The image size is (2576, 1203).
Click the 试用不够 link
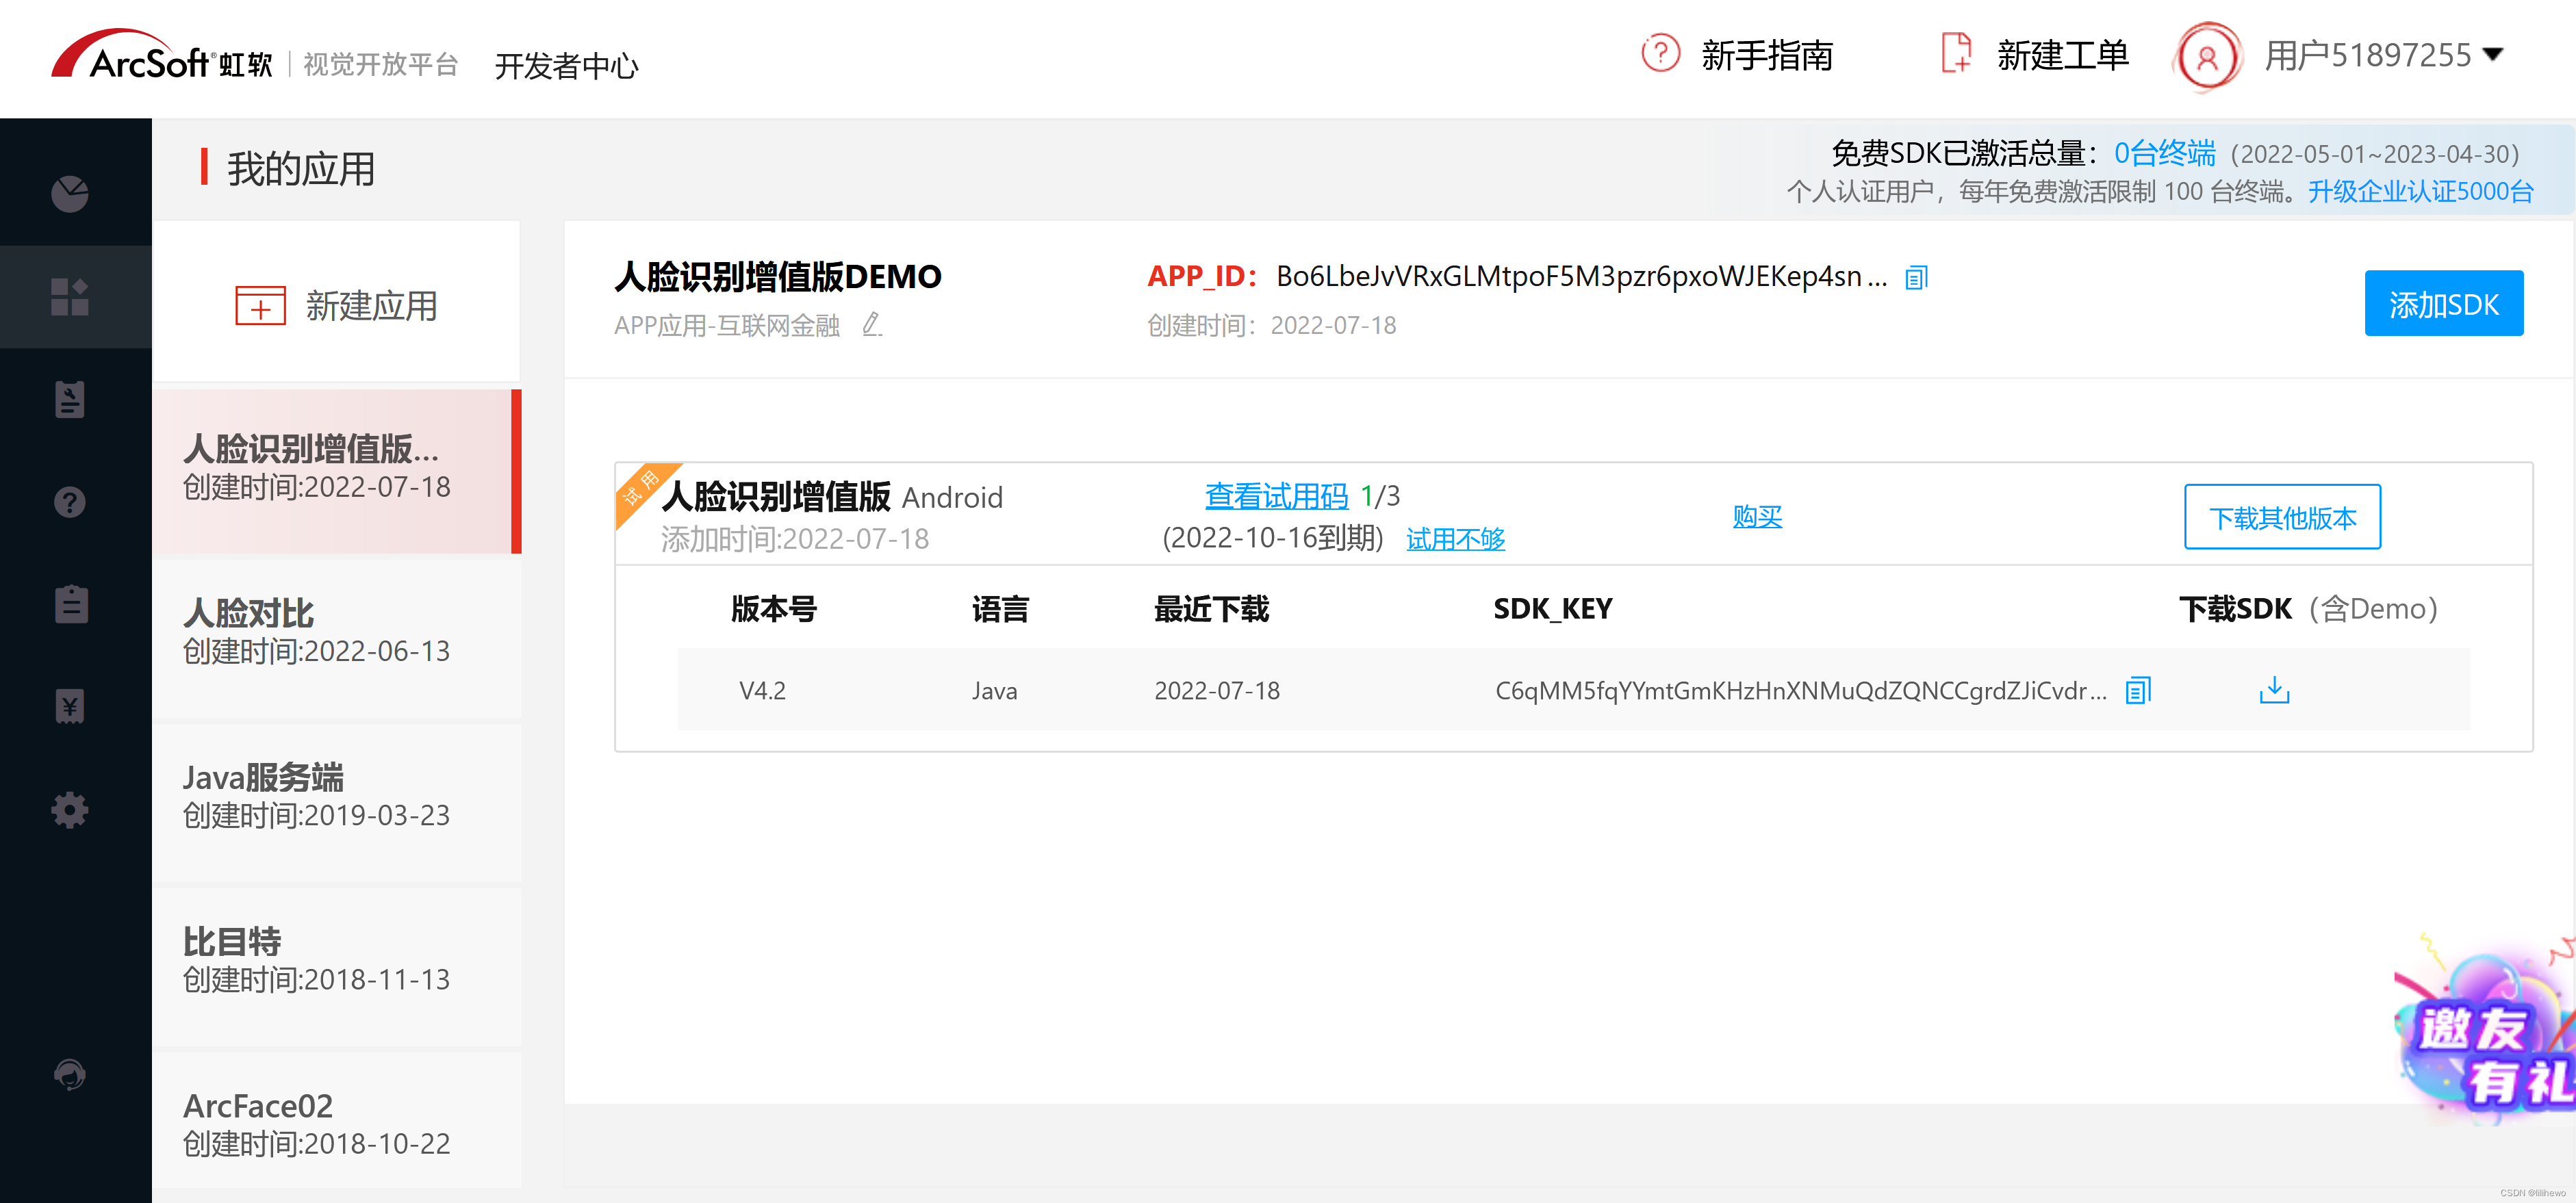click(1455, 540)
